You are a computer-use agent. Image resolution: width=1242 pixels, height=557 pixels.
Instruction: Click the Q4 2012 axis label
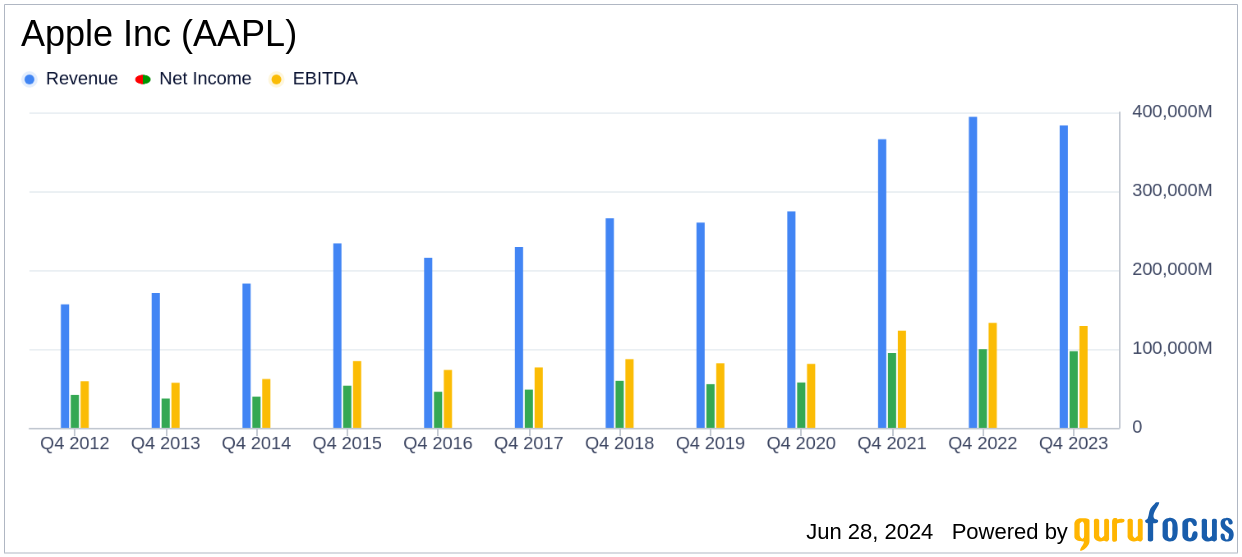75,443
